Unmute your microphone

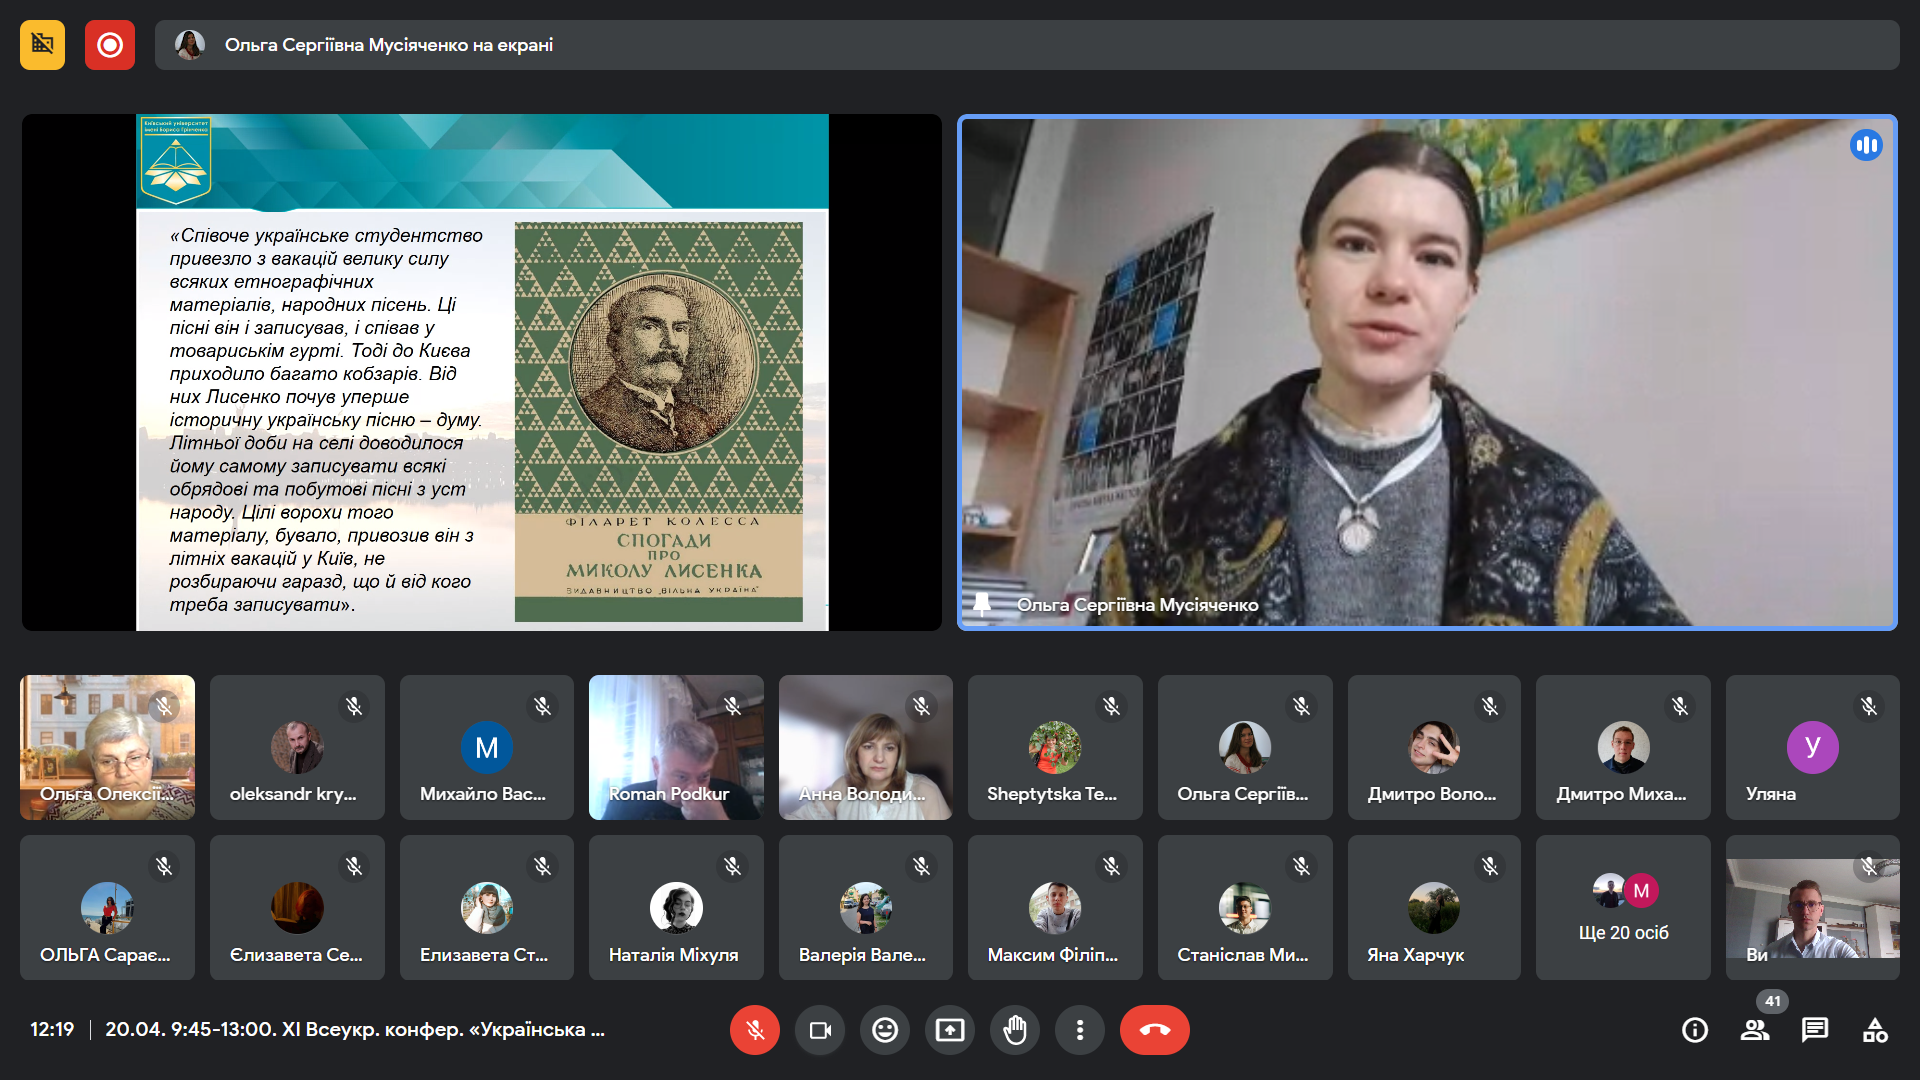point(754,1030)
